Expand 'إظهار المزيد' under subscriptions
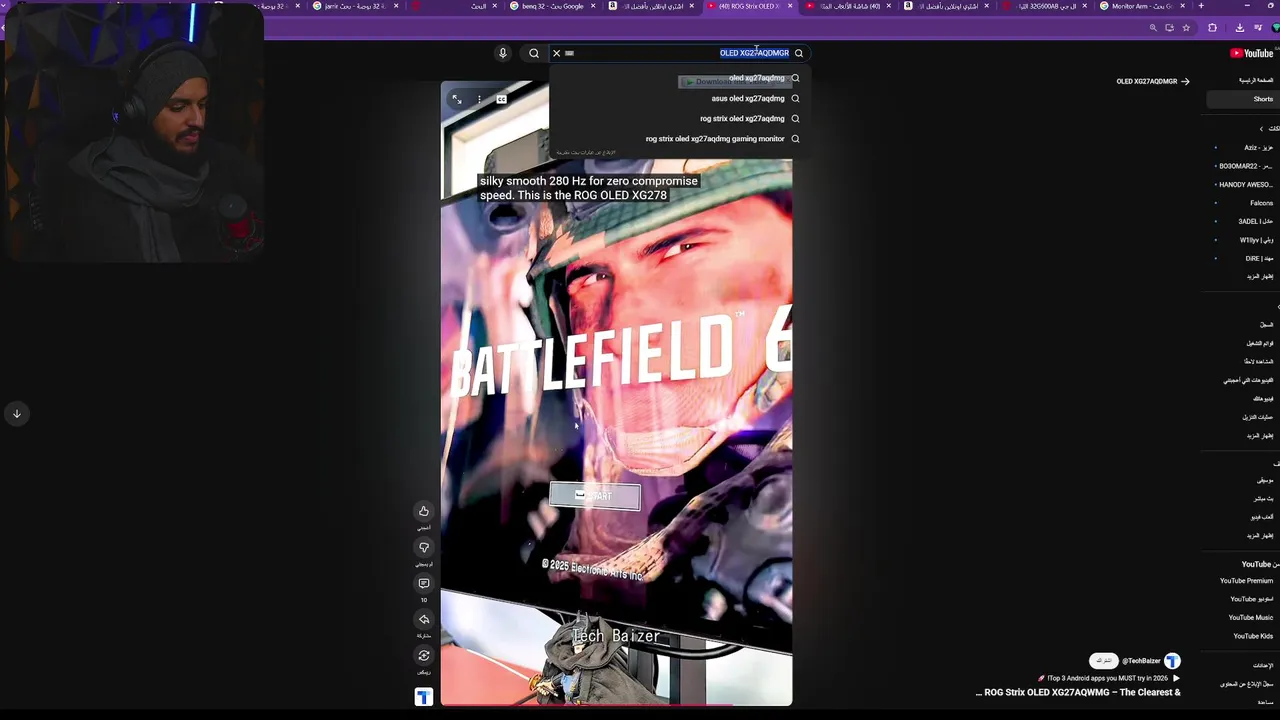Viewport: 1280px width, 720px height. click(1259, 276)
